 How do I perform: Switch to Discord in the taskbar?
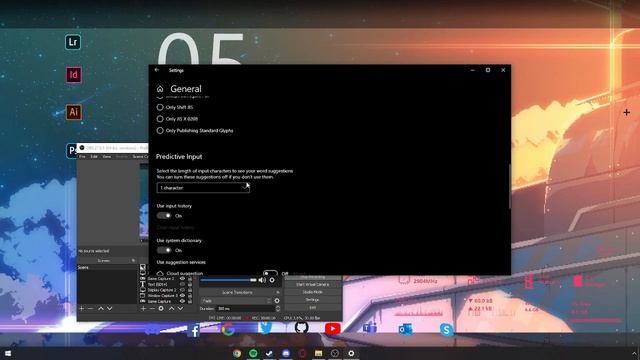[x=286, y=353]
